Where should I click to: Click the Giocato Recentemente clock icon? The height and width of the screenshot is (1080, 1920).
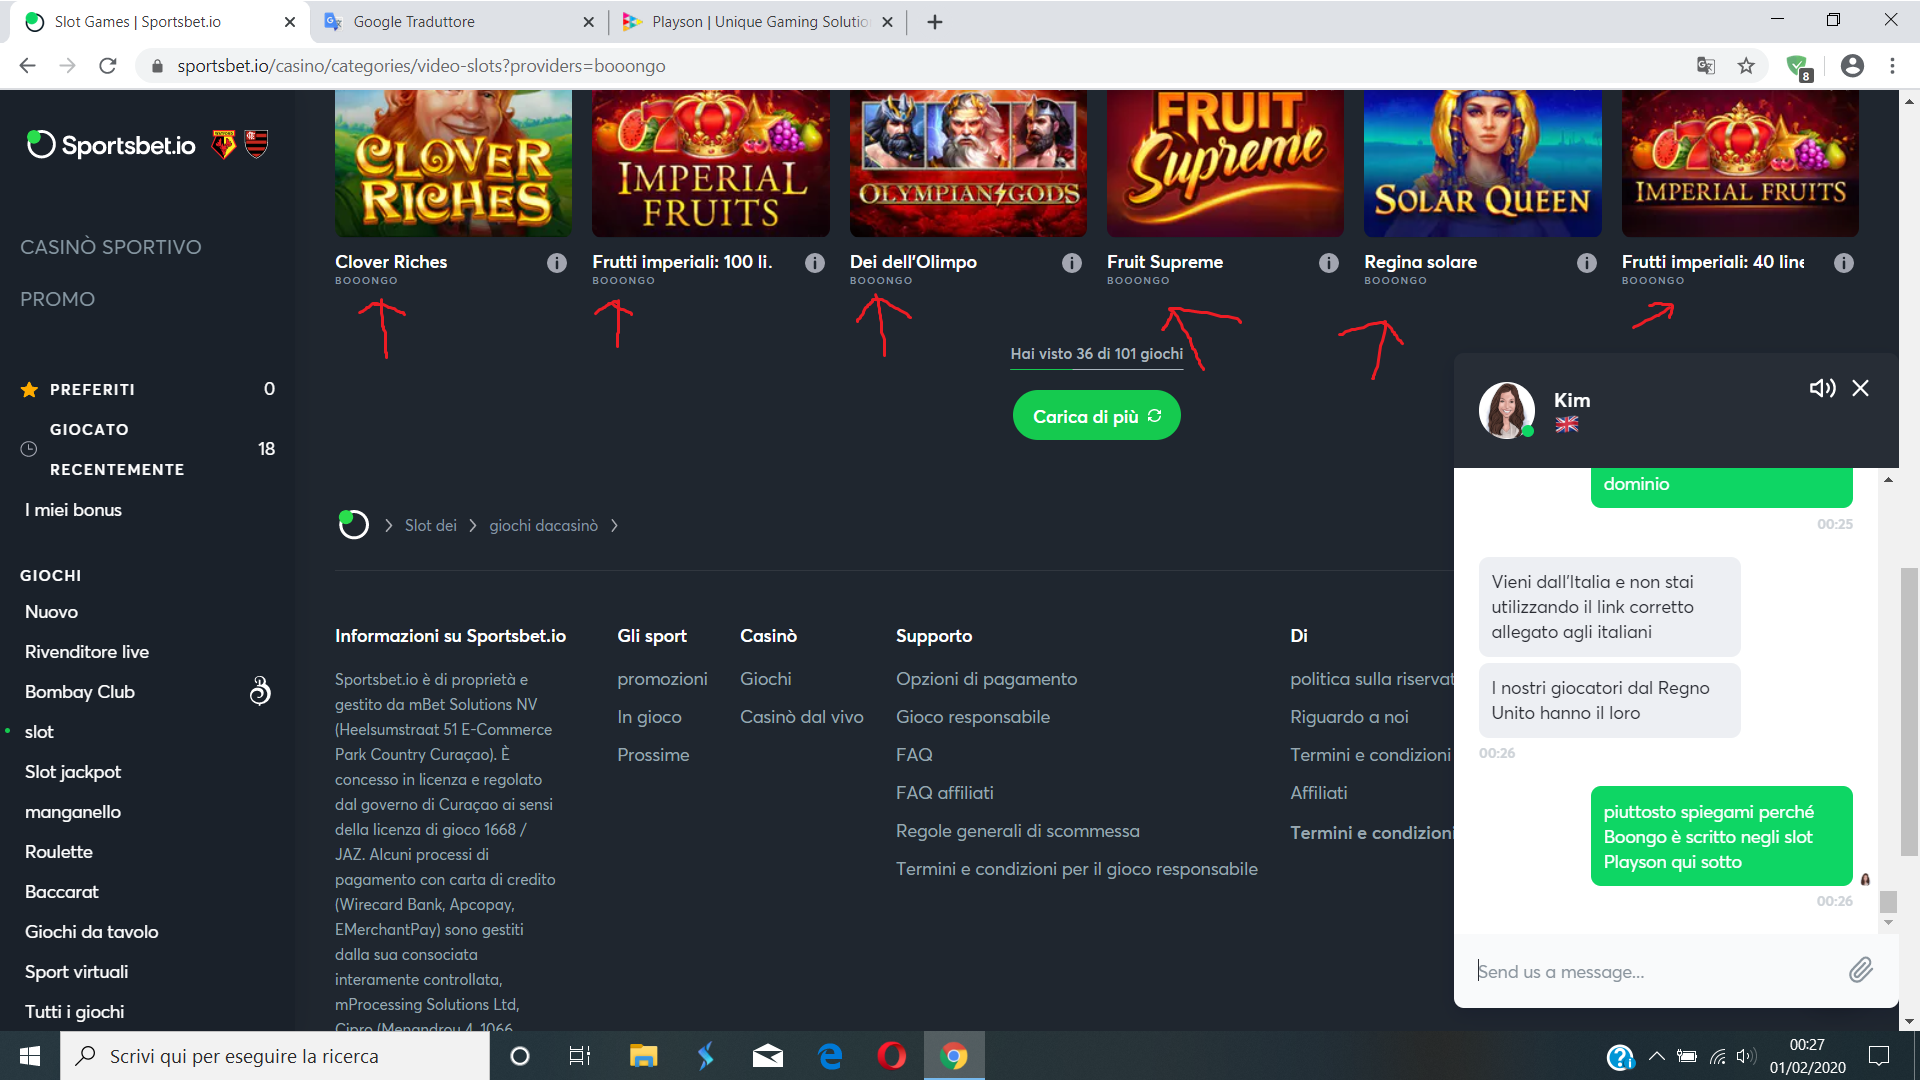(x=29, y=450)
